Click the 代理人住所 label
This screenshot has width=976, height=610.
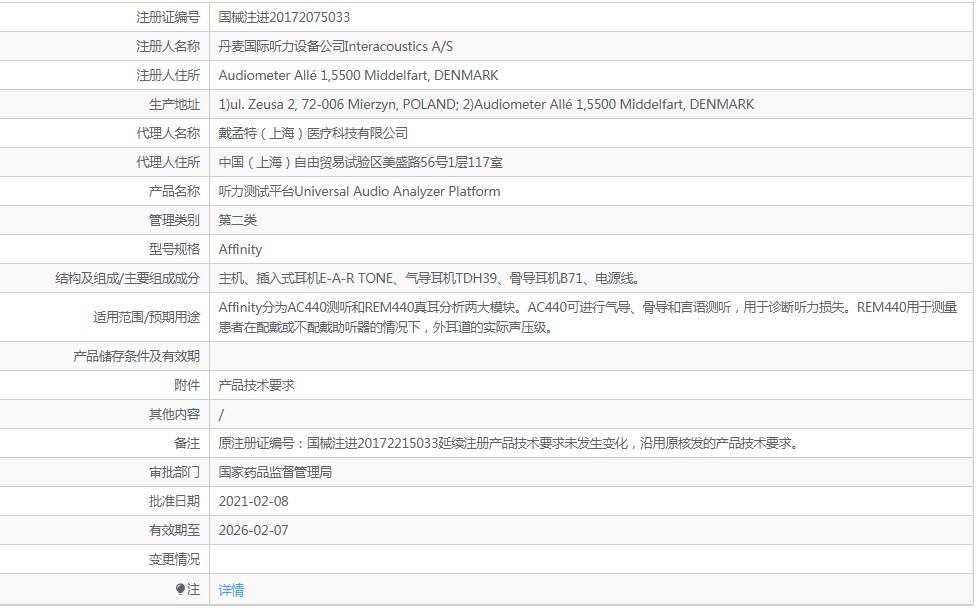[168, 162]
